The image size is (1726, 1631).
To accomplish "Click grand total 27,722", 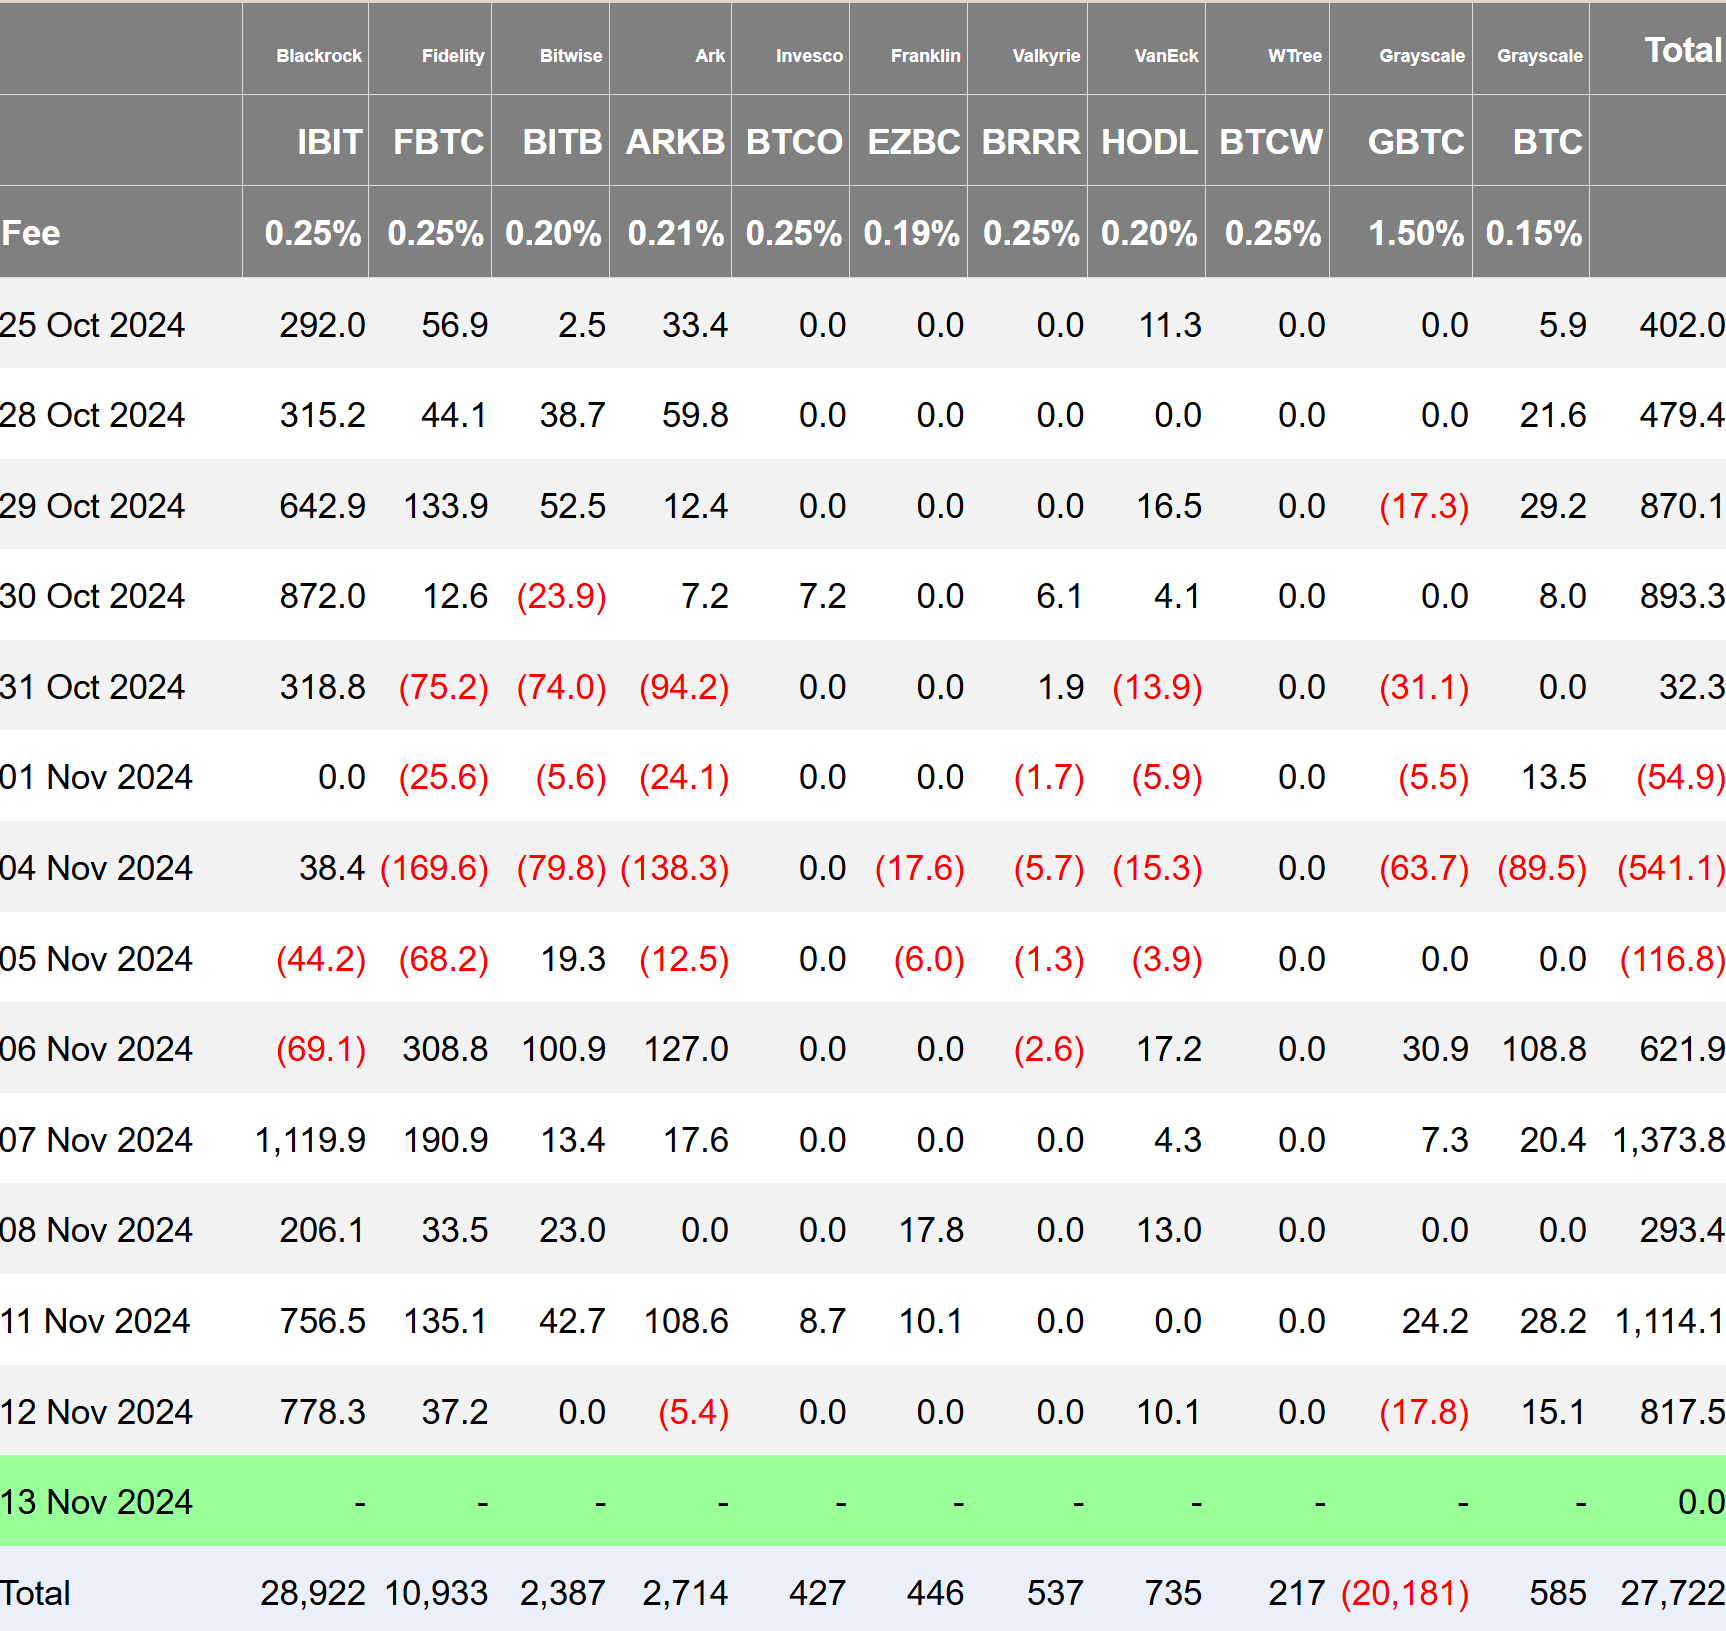I will point(1673,1593).
